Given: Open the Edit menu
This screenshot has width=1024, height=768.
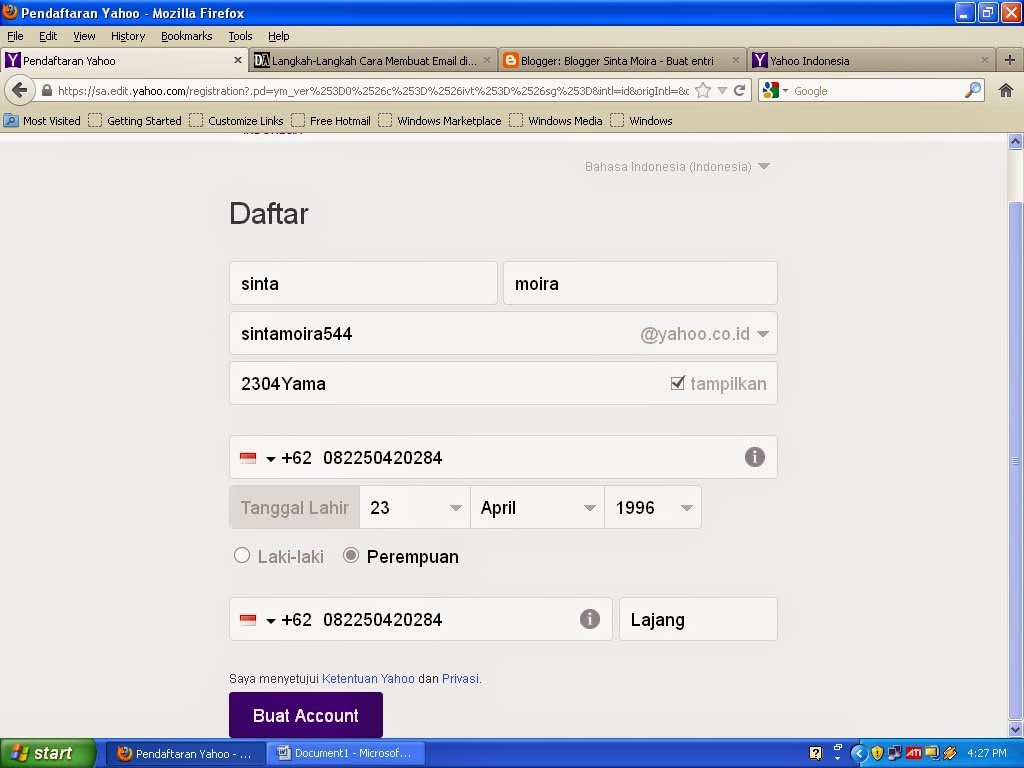Looking at the screenshot, I should (x=48, y=36).
